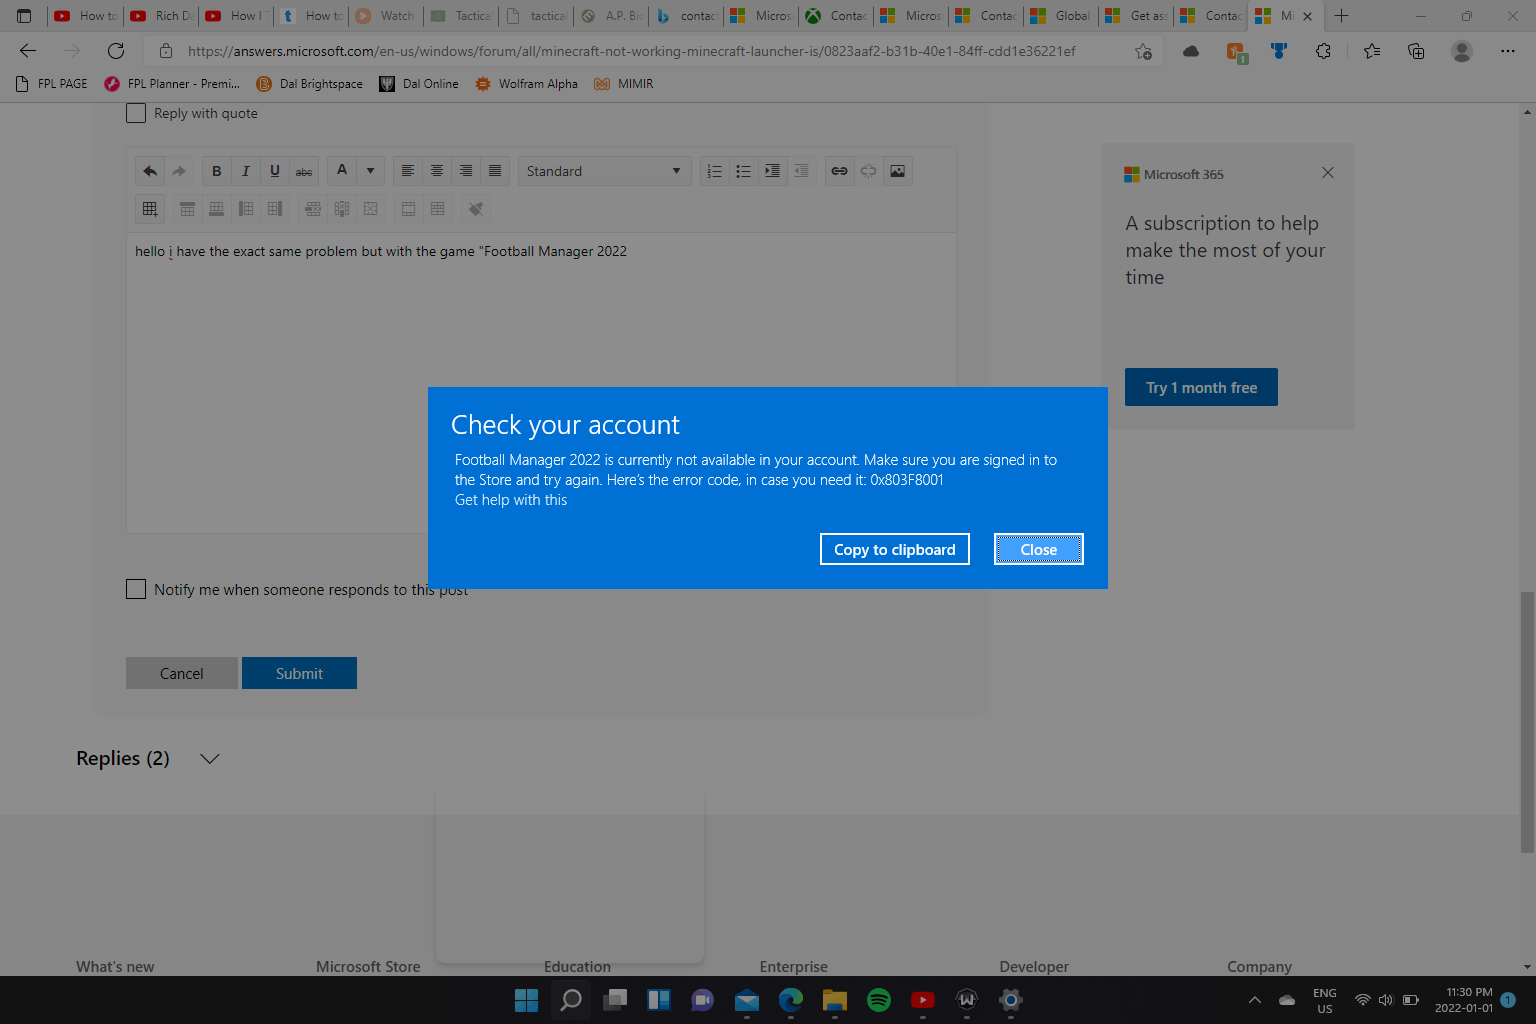Remove the hyperlink with unlink icon
The image size is (1536, 1024).
click(868, 171)
